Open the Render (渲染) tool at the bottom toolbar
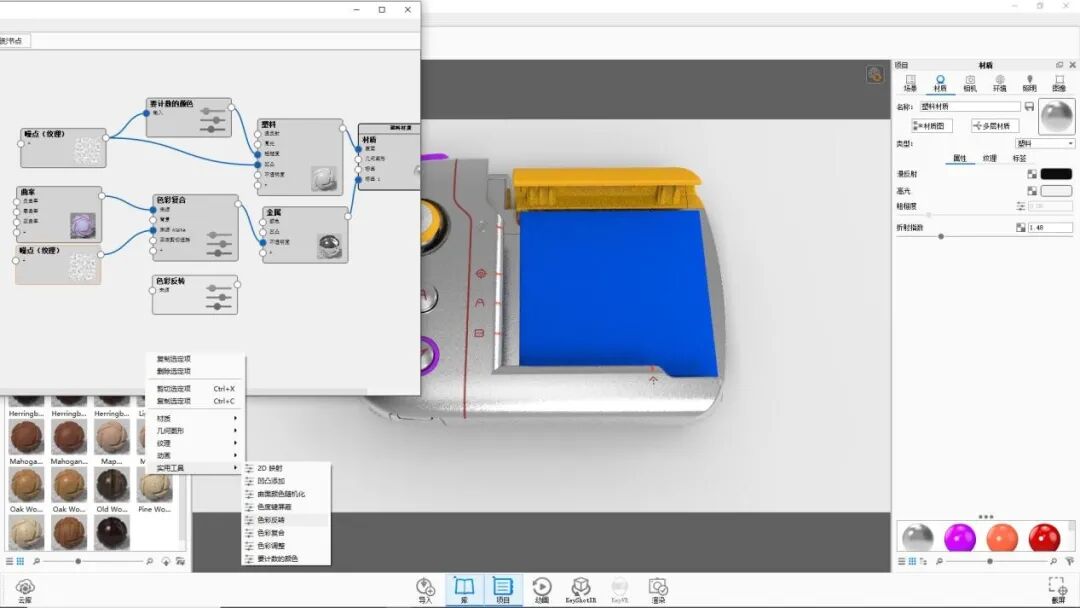 coord(658,588)
